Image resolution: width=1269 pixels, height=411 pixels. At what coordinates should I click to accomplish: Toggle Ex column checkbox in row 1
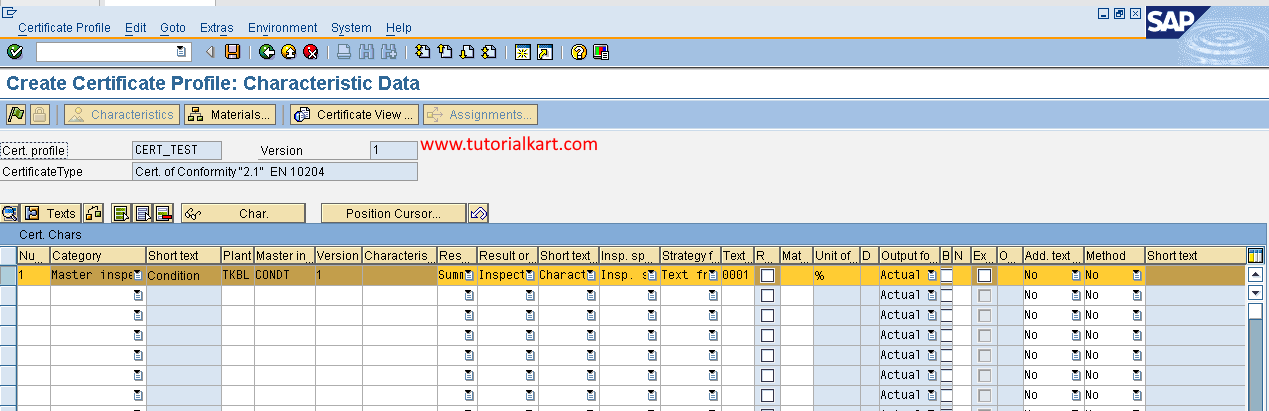coord(985,275)
